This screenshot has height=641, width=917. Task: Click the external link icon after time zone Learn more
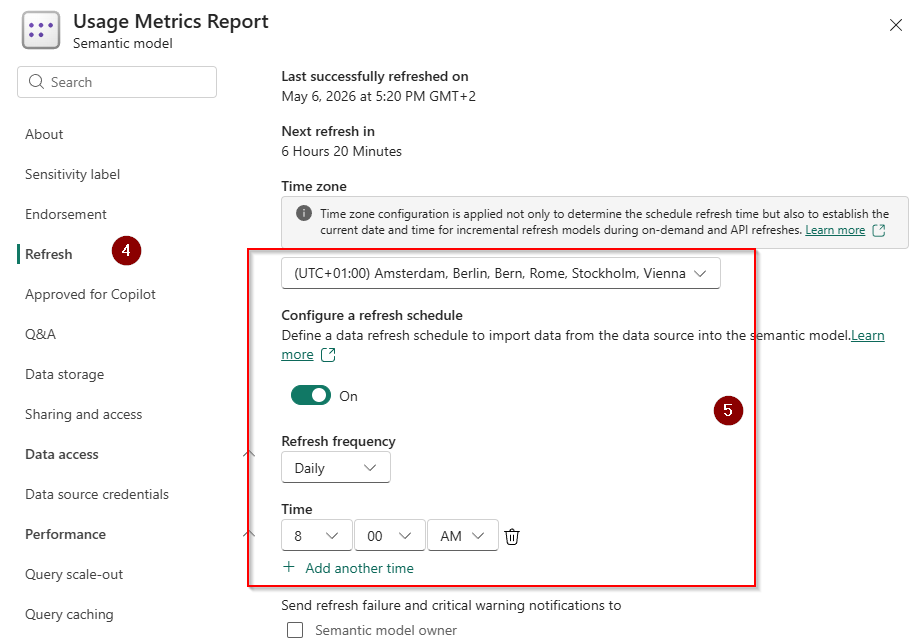pyautogui.click(x=878, y=230)
